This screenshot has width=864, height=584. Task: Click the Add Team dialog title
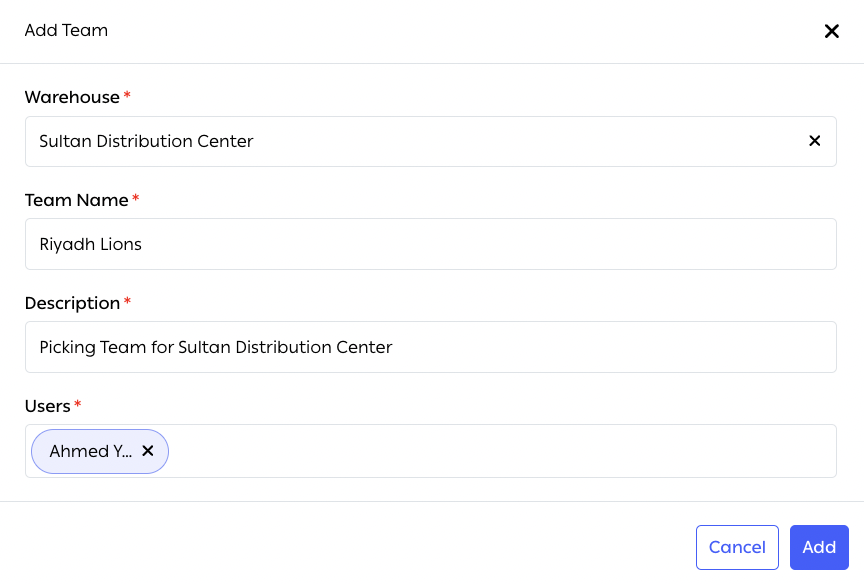click(66, 31)
